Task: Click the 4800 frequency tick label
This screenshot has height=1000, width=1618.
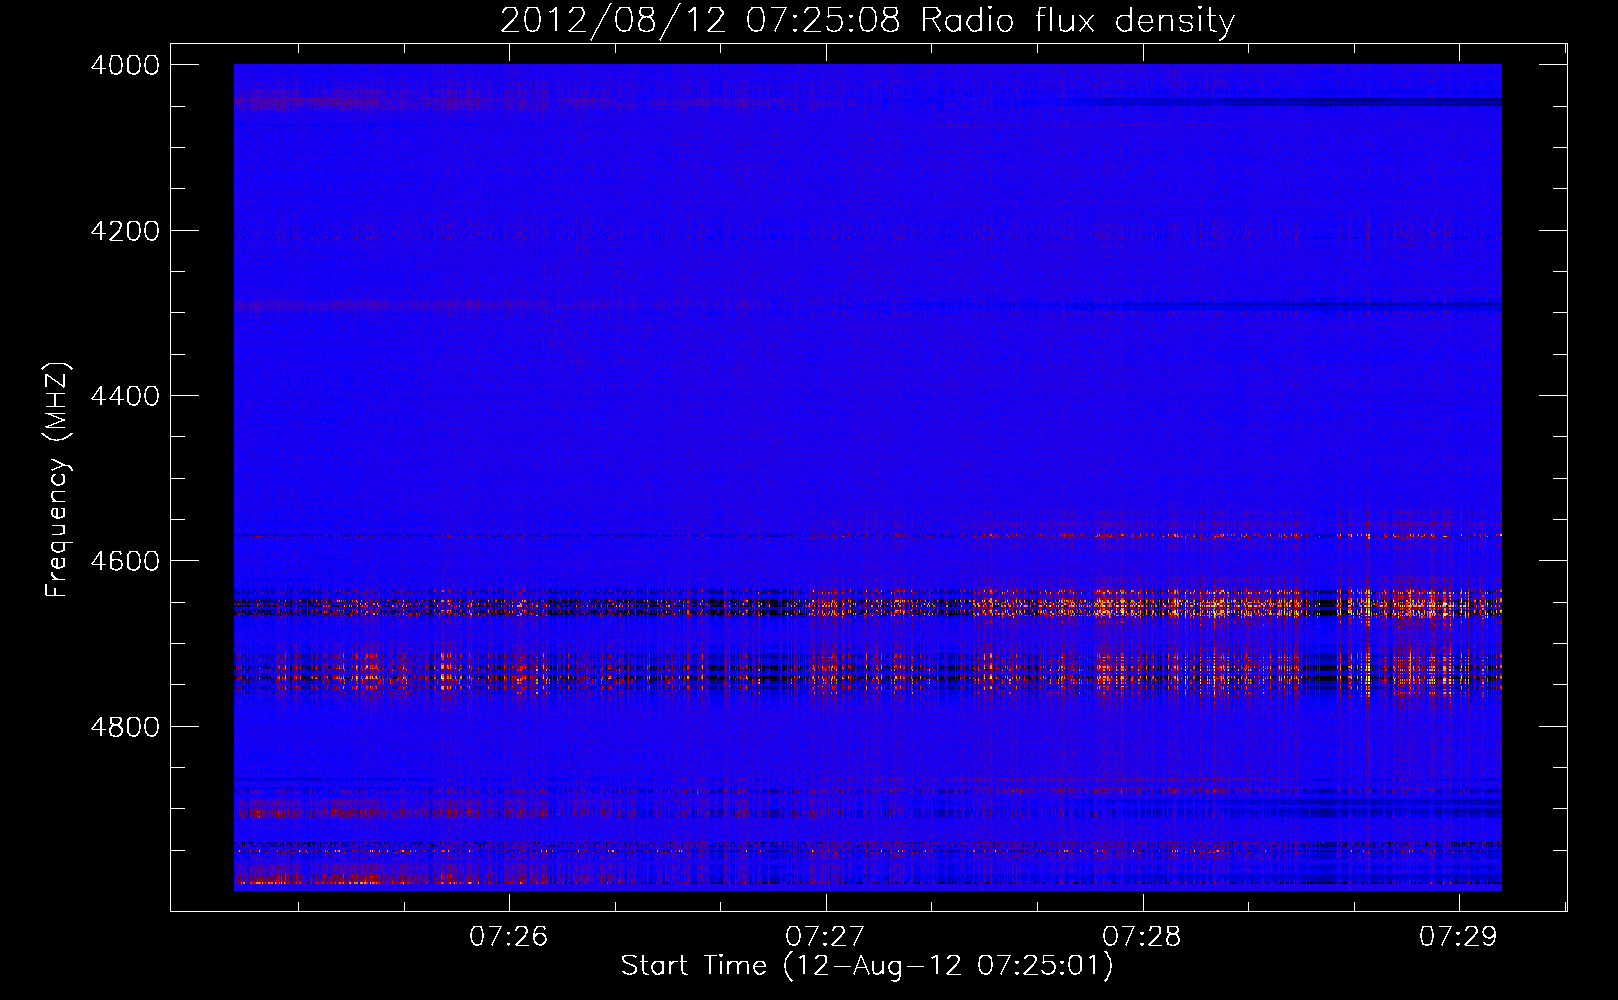Action: (x=125, y=727)
